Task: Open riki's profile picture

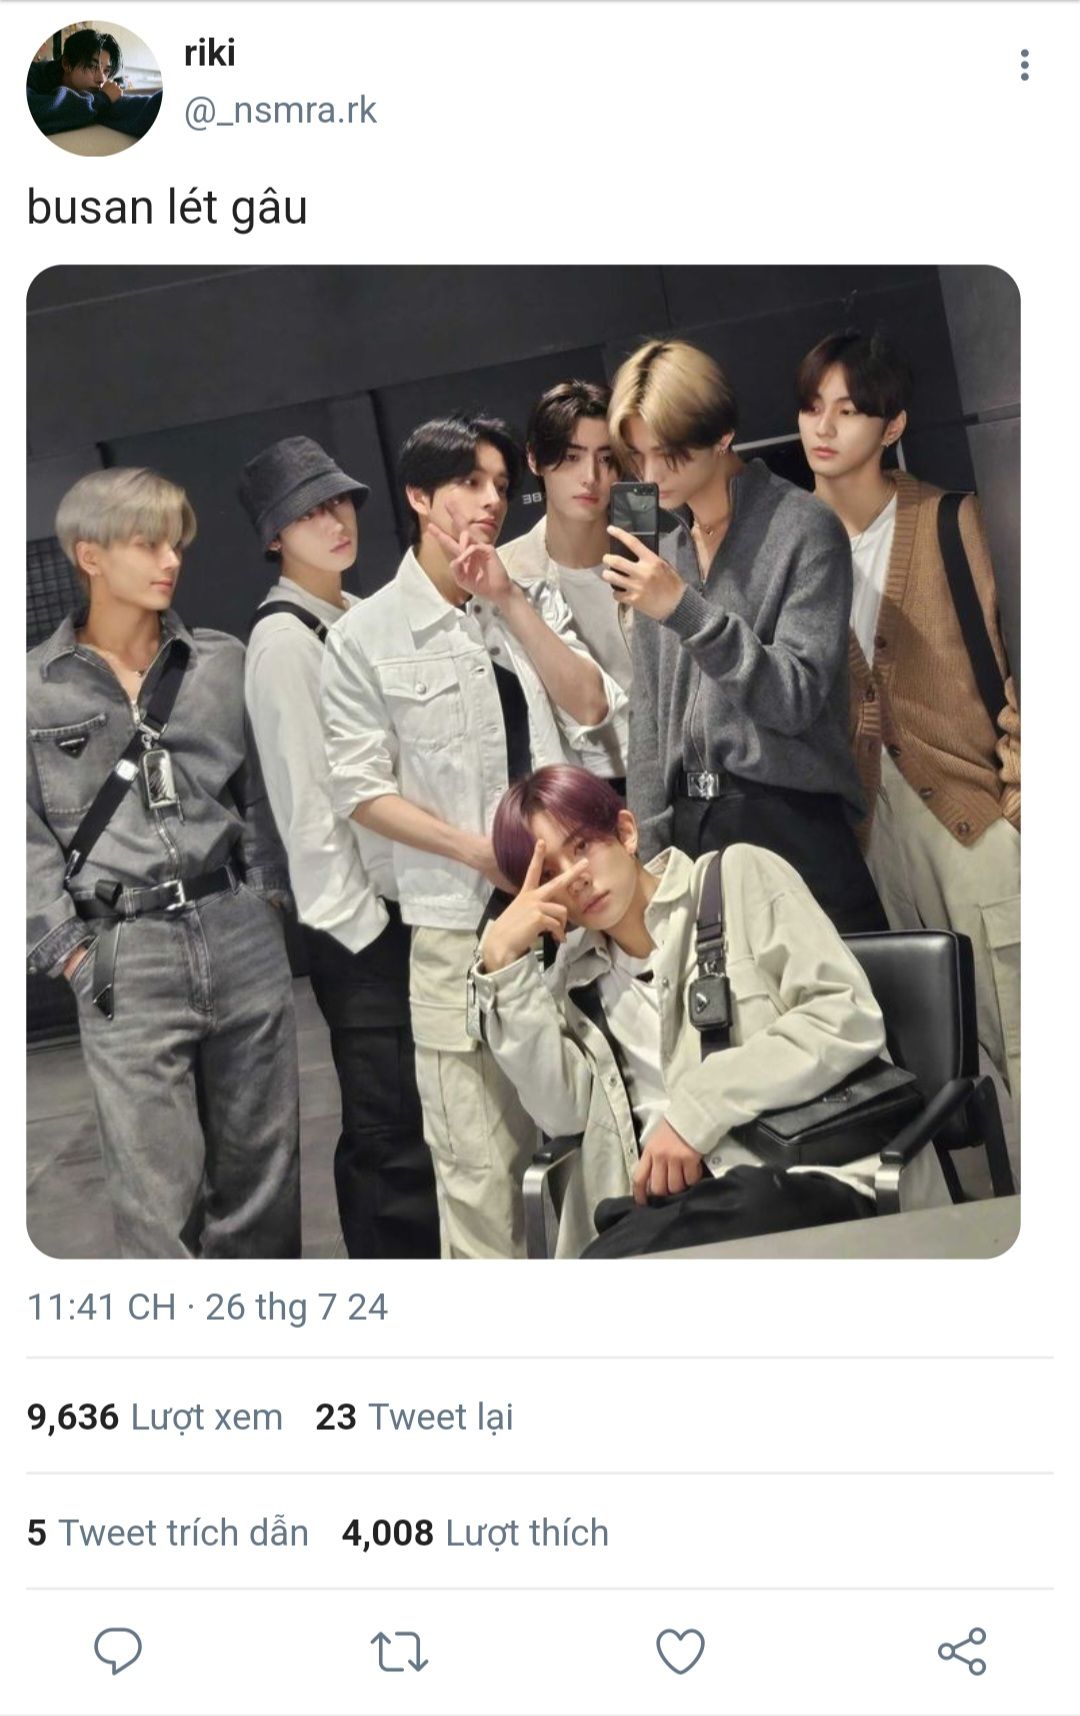Action: click(94, 88)
